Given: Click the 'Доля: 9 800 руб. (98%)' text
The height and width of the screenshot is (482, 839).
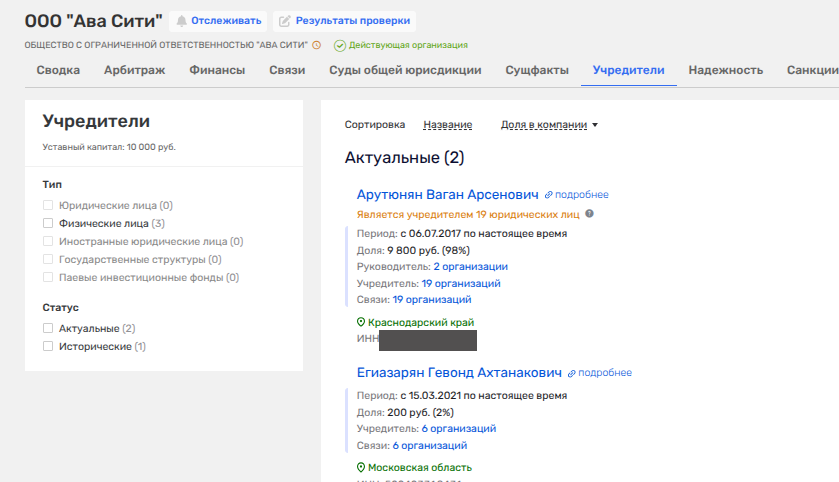Looking at the screenshot, I should (413, 250).
